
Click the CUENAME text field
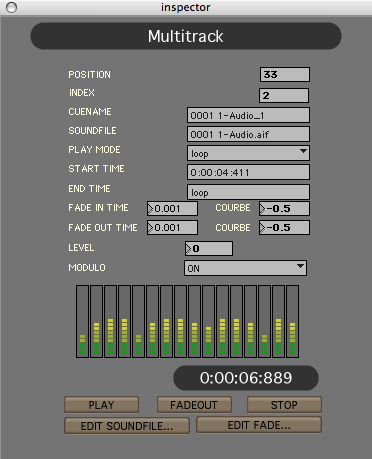click(x=248, y=115)
